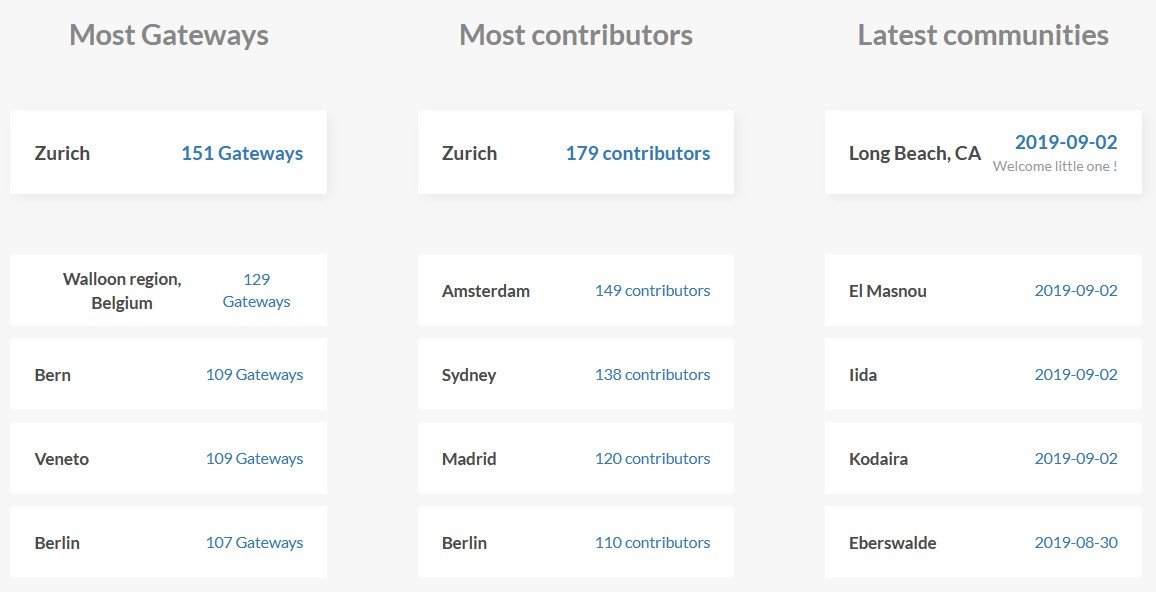
Task: Open Sydney 138 contributors card
Action: [x=576, y=375]
